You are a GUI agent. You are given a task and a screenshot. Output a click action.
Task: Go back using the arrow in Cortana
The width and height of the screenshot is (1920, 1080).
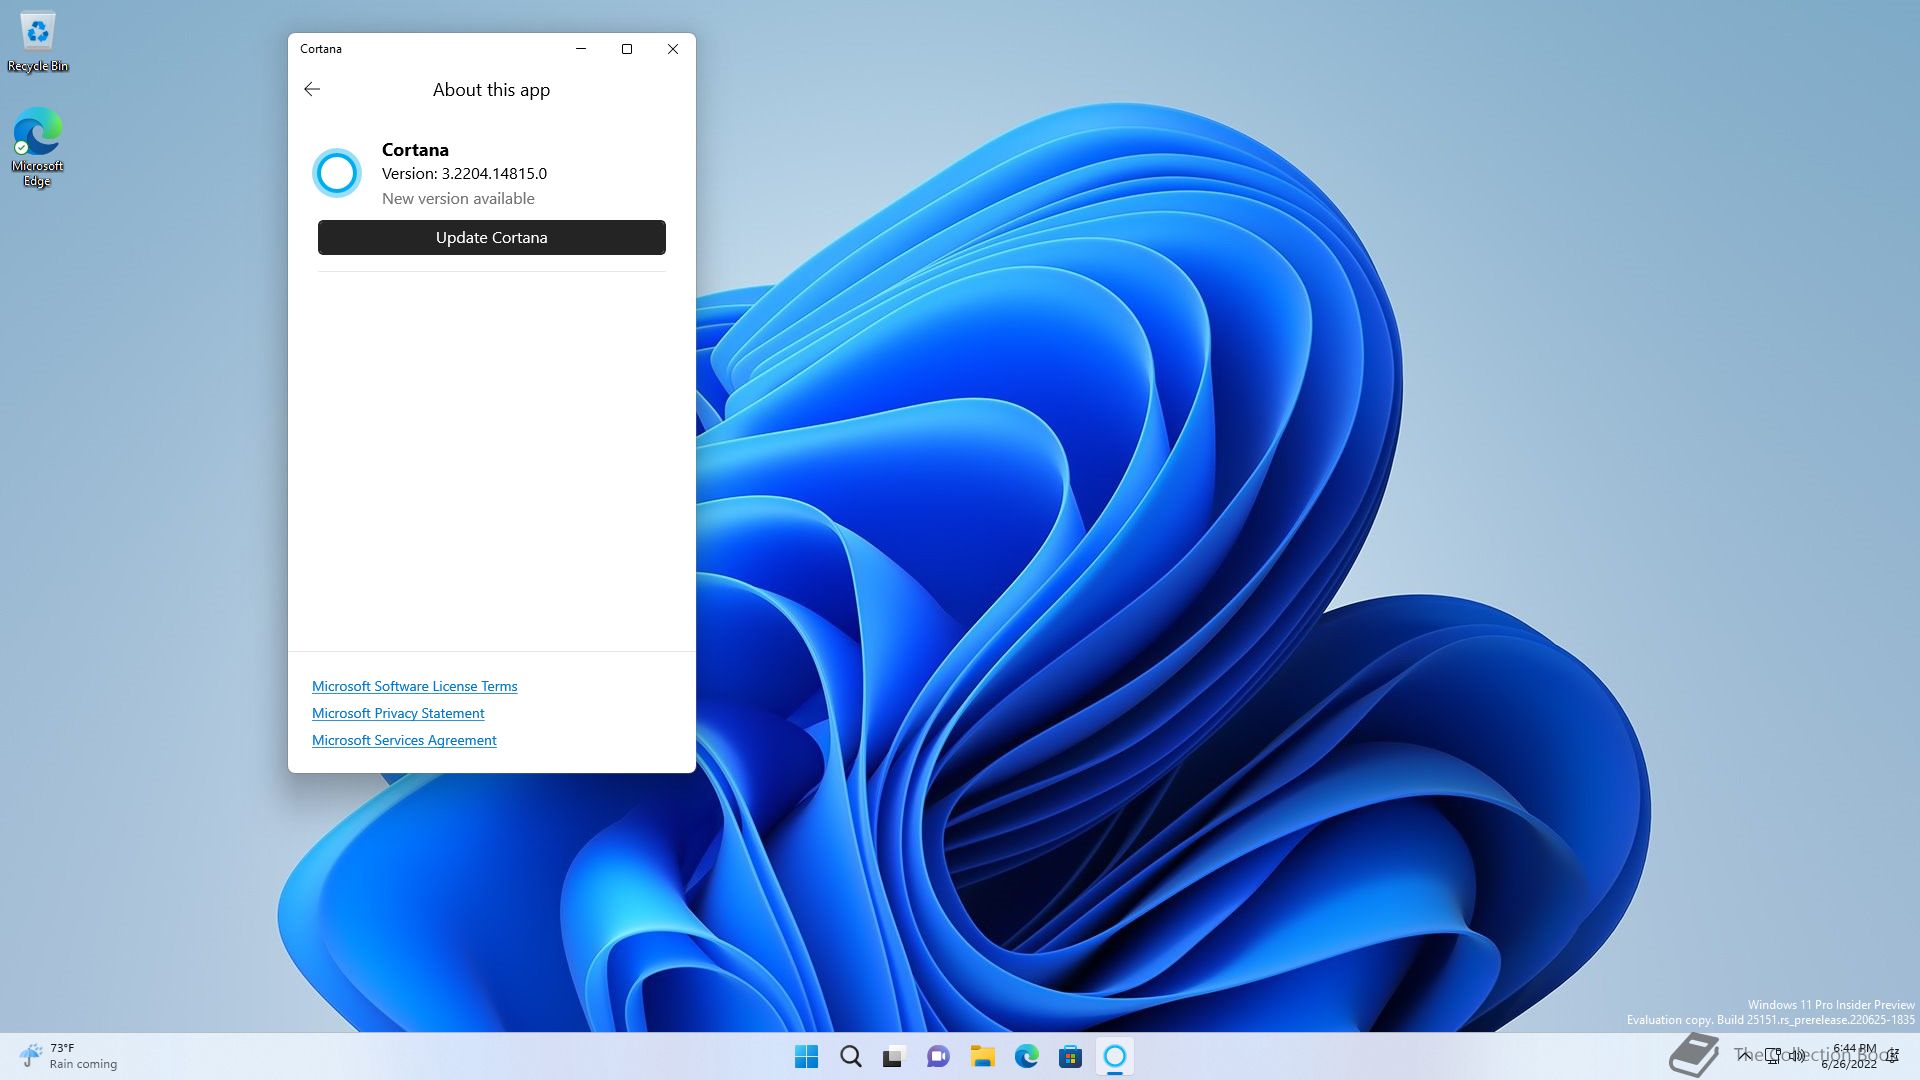pyautogui.click(x=312, y=89)
